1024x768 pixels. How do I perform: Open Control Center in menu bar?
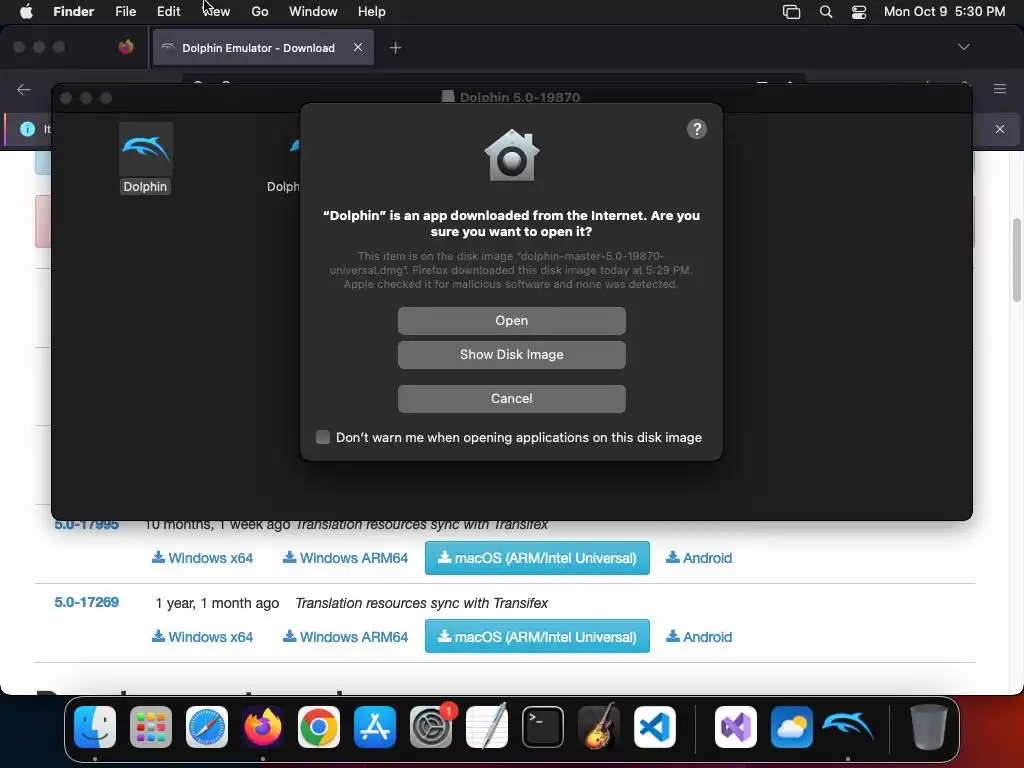(859, 11)
